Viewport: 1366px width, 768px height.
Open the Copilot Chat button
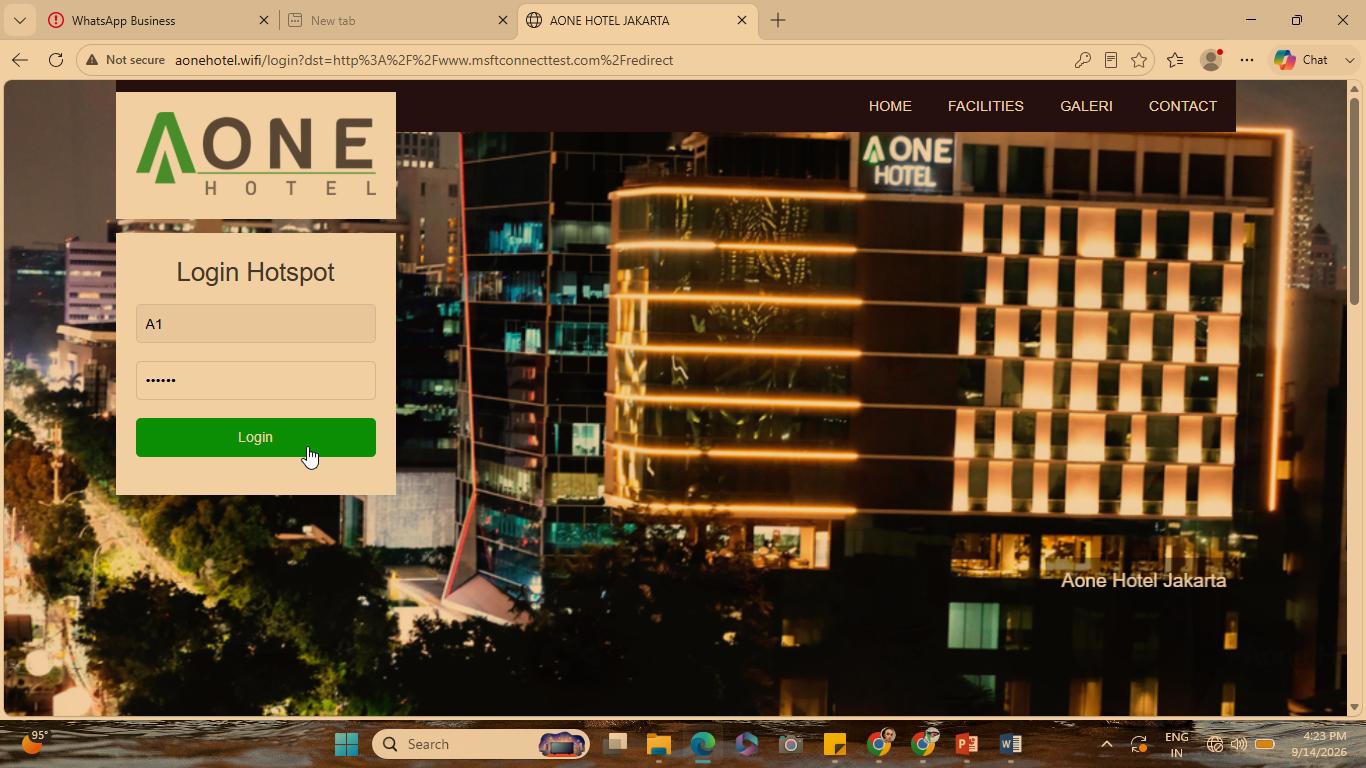coord(1303,60)
